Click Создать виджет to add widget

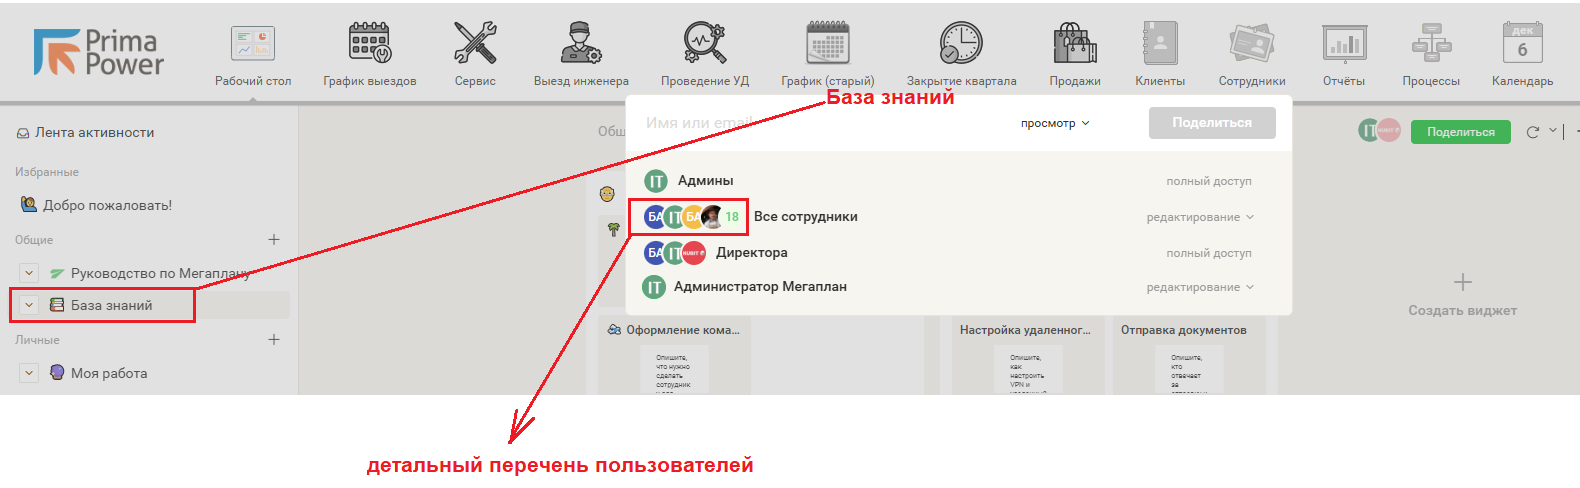(1462, 295)
